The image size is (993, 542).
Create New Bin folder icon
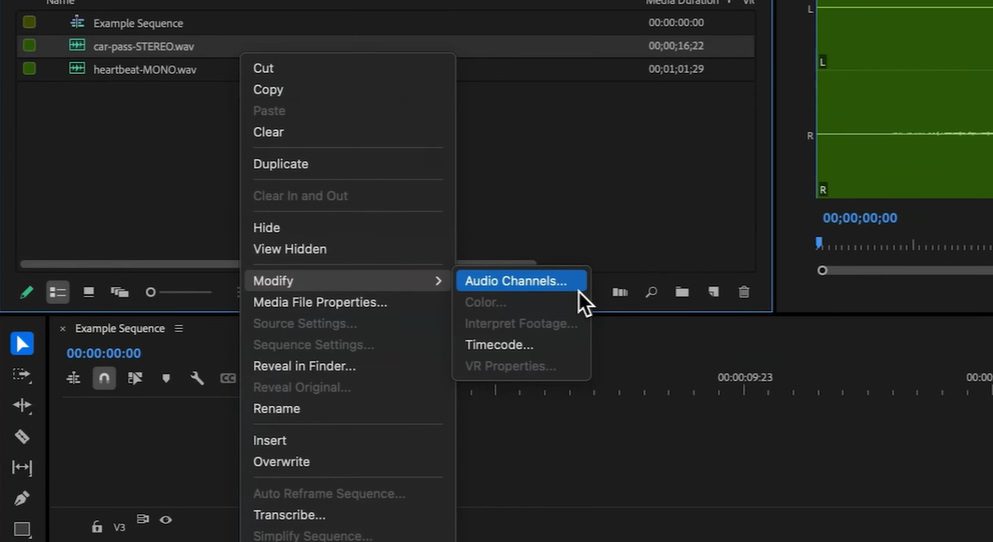(682, 292)
